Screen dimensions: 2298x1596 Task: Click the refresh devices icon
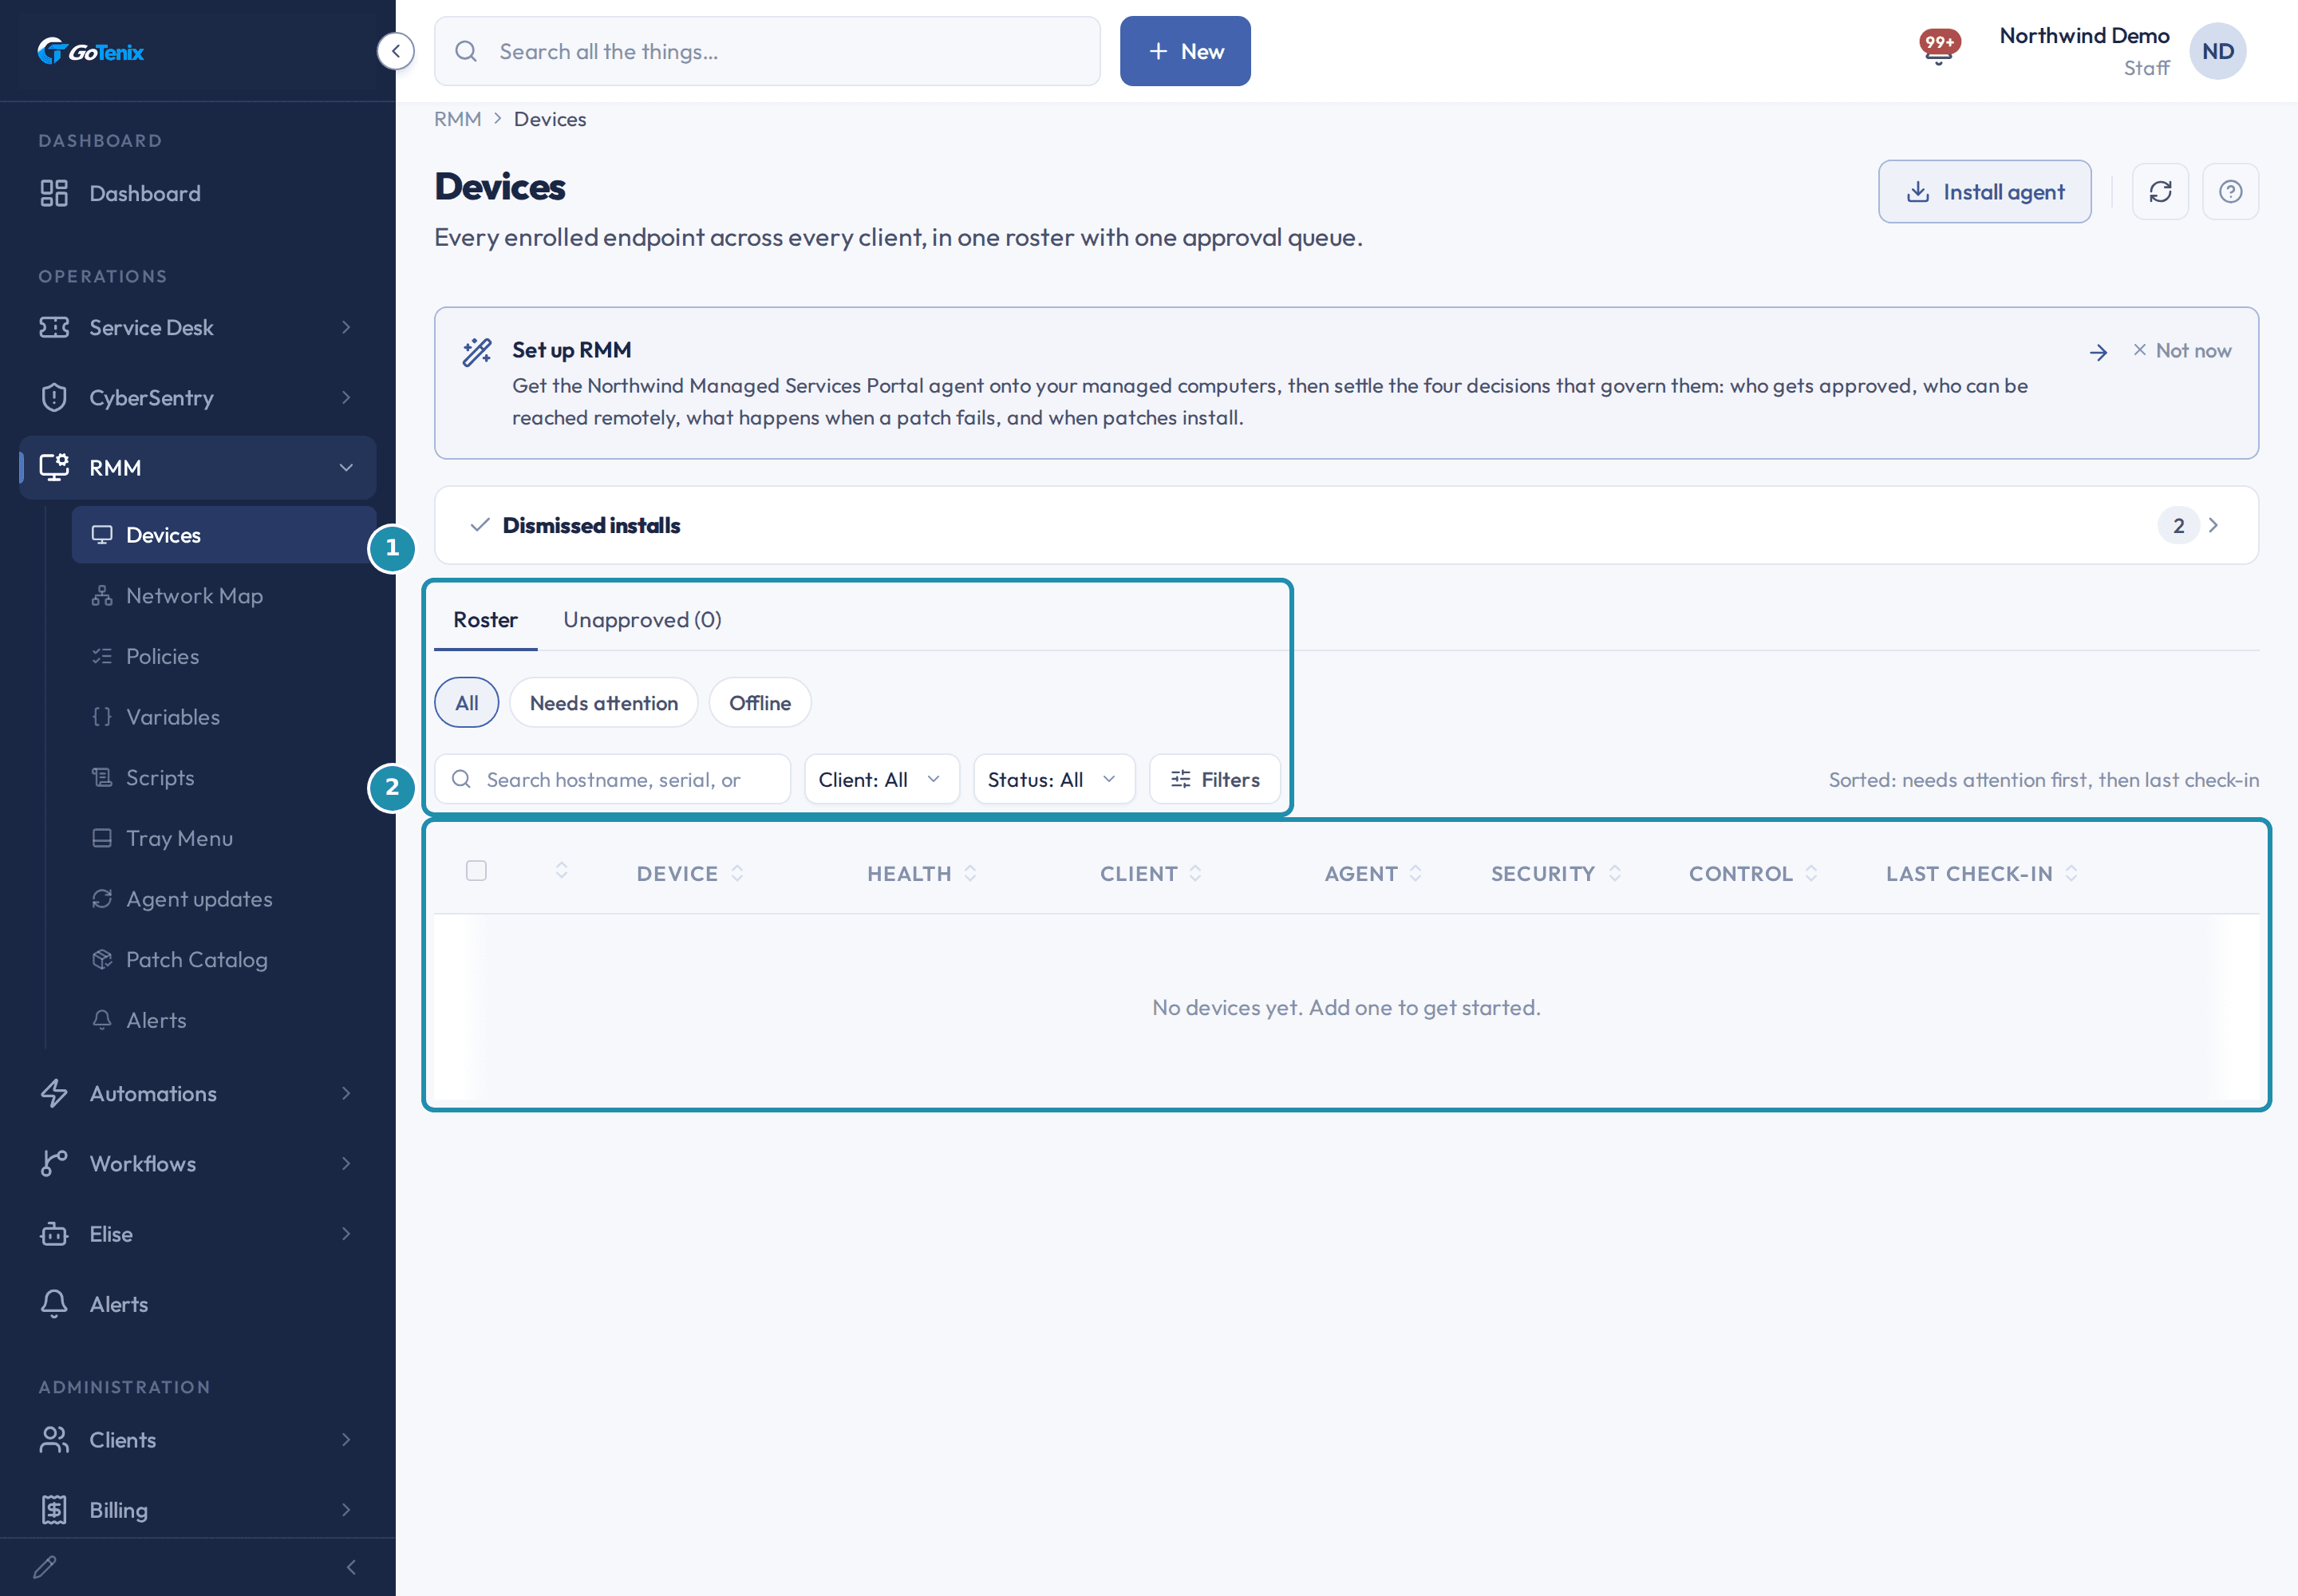pyautogui.click(x=2160, y=191)
